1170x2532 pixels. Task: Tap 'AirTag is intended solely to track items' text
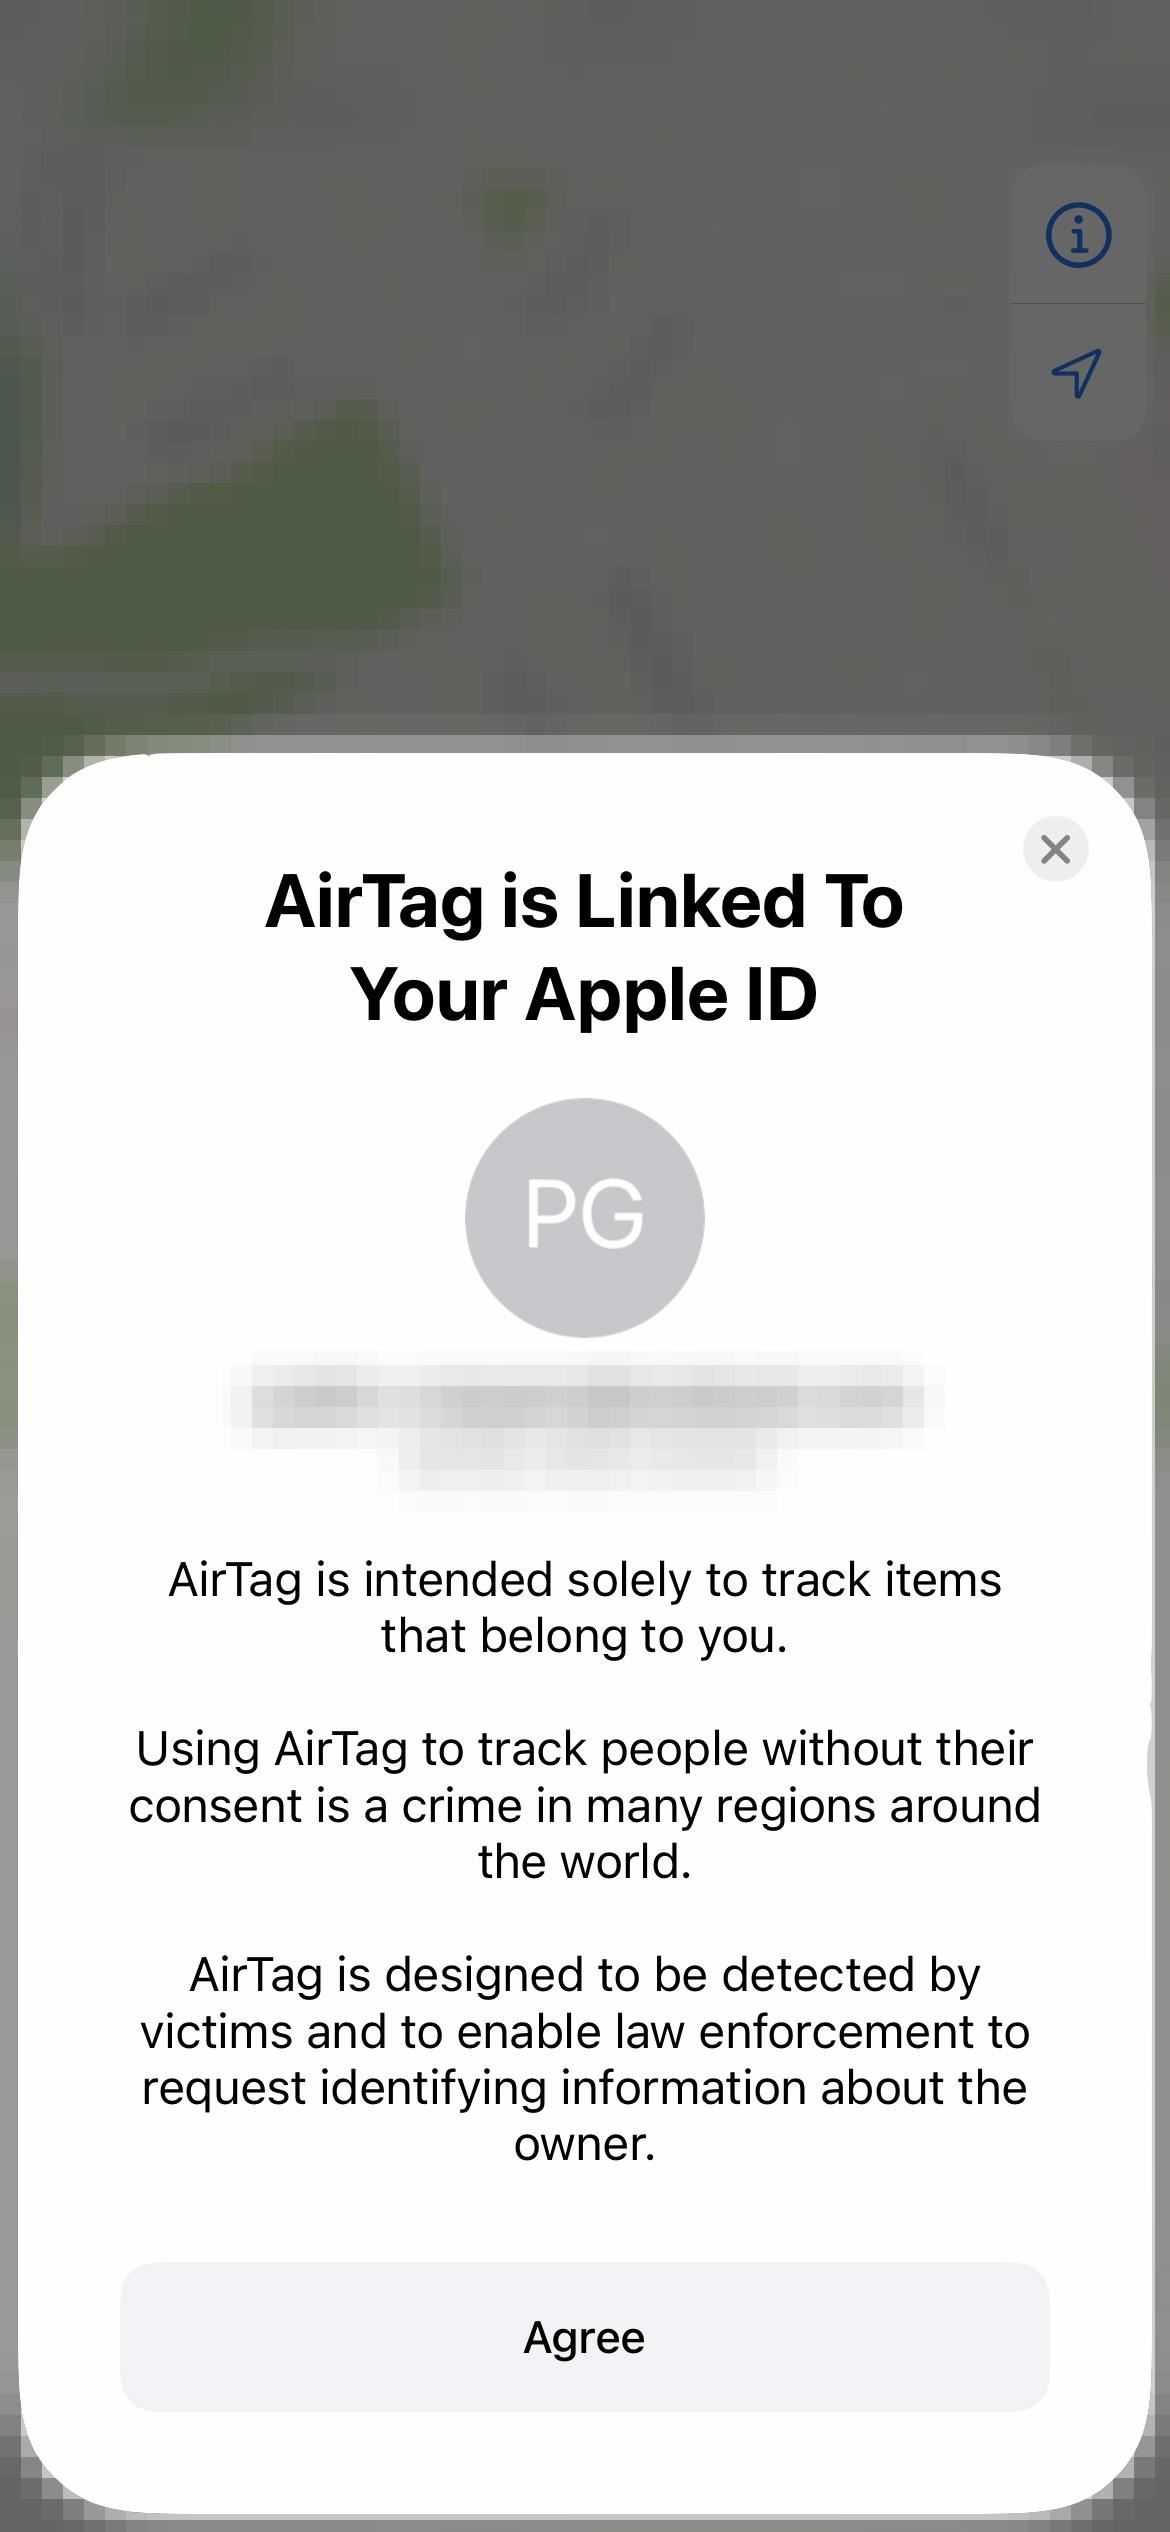(585, 1580)
